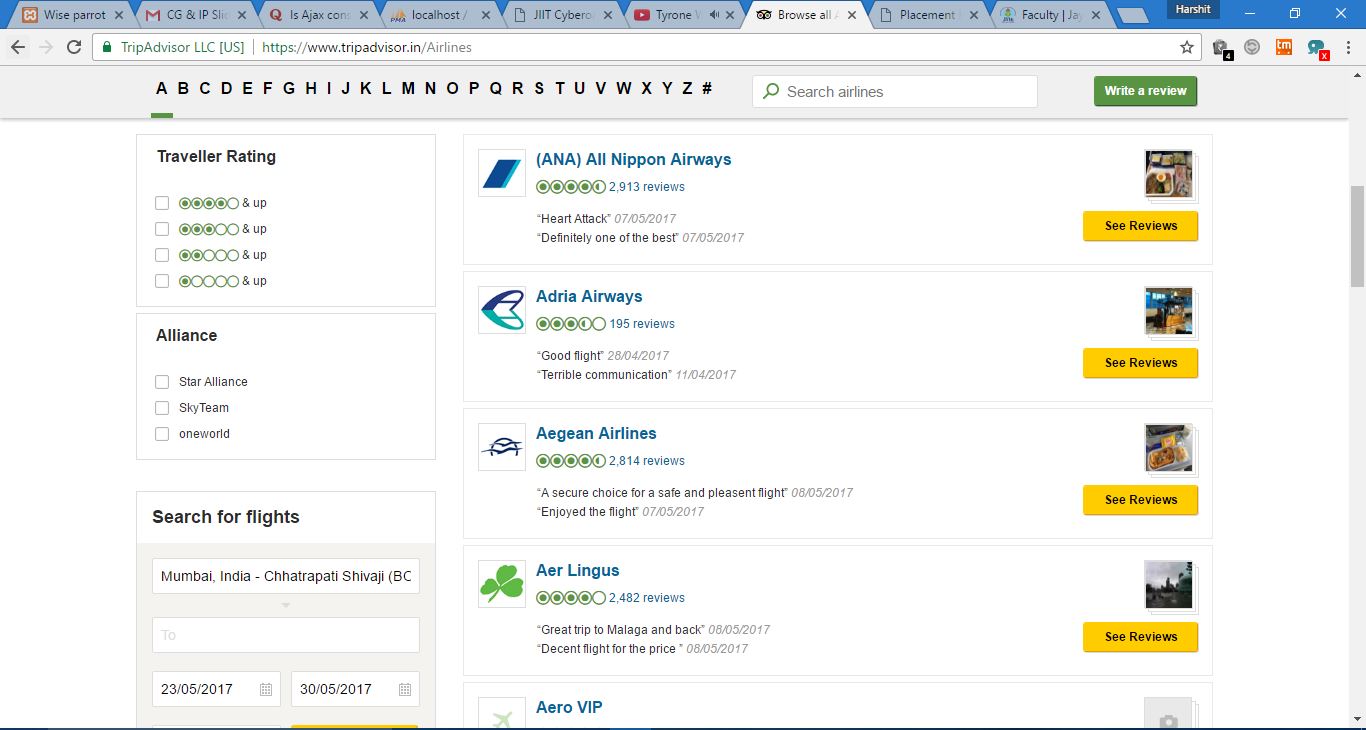Viewport: 1366px width, 730px height.
Task: Click "Terrible communication" review quote
Action: pyautogui.click(x=604, y=375)
